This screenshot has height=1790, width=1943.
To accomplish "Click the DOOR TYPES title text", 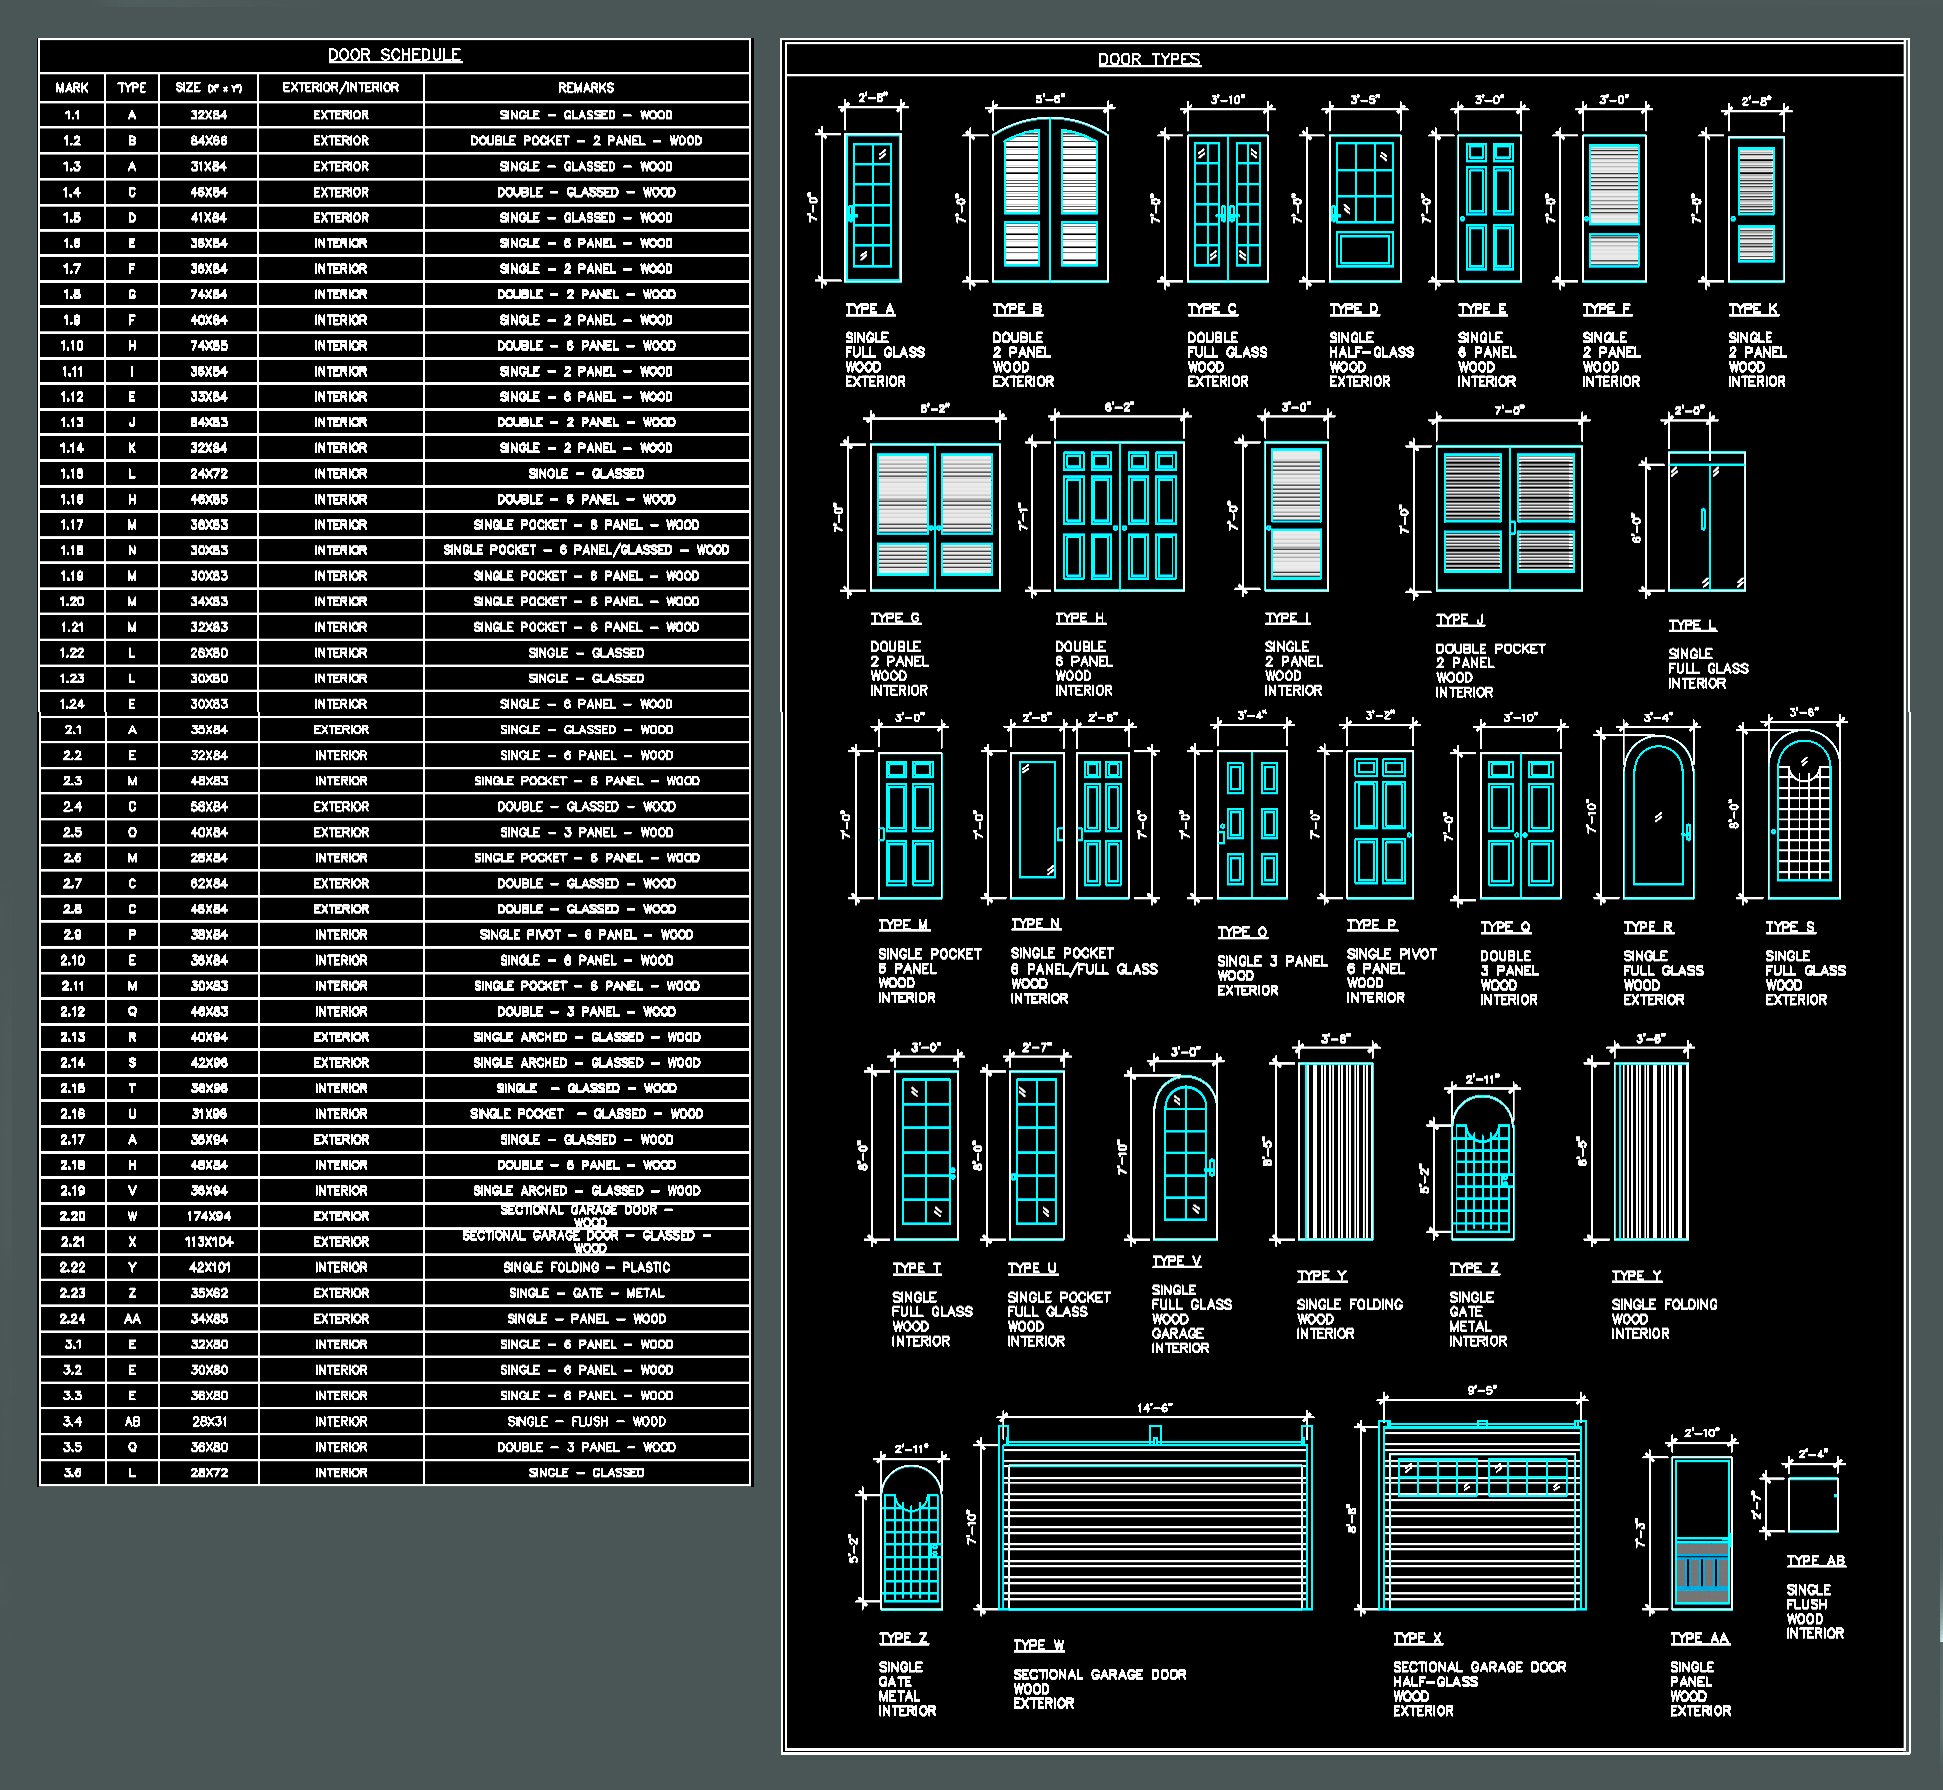I will (x=1149, y=59).
